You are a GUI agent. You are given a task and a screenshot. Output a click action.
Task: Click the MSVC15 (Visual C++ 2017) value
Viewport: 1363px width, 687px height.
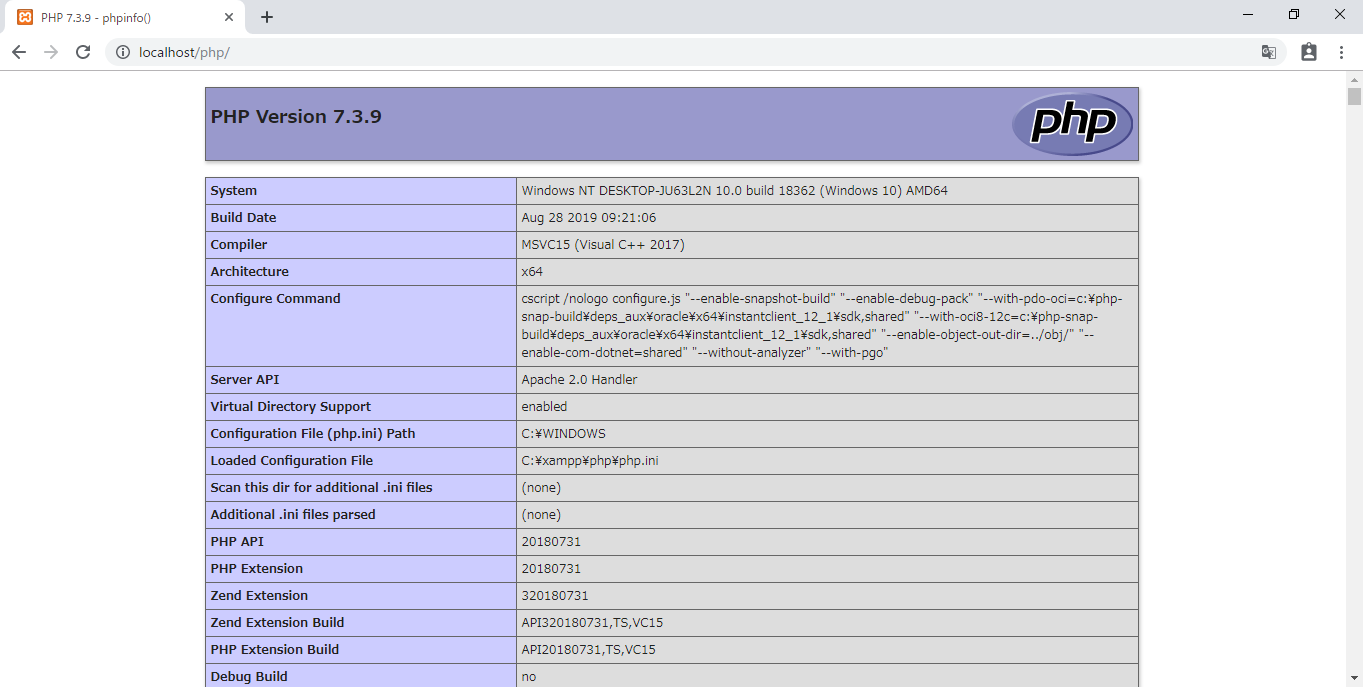point(603,245)
